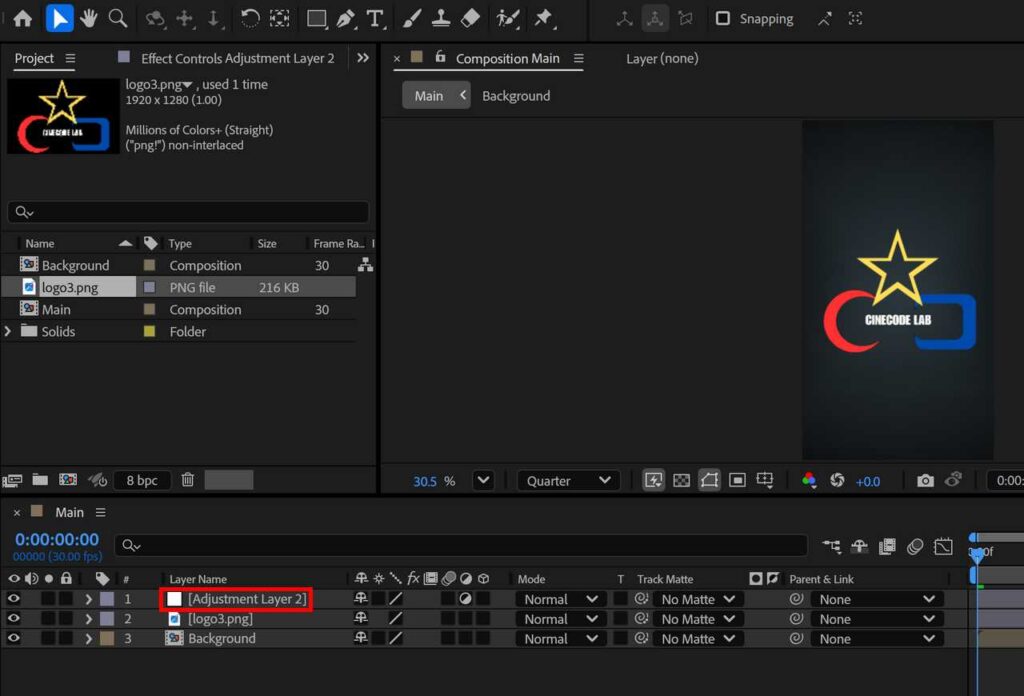This screenshot has width=1024, height=696.
Task: Open the Layer (none) panel tab
Action: point(662,58)
